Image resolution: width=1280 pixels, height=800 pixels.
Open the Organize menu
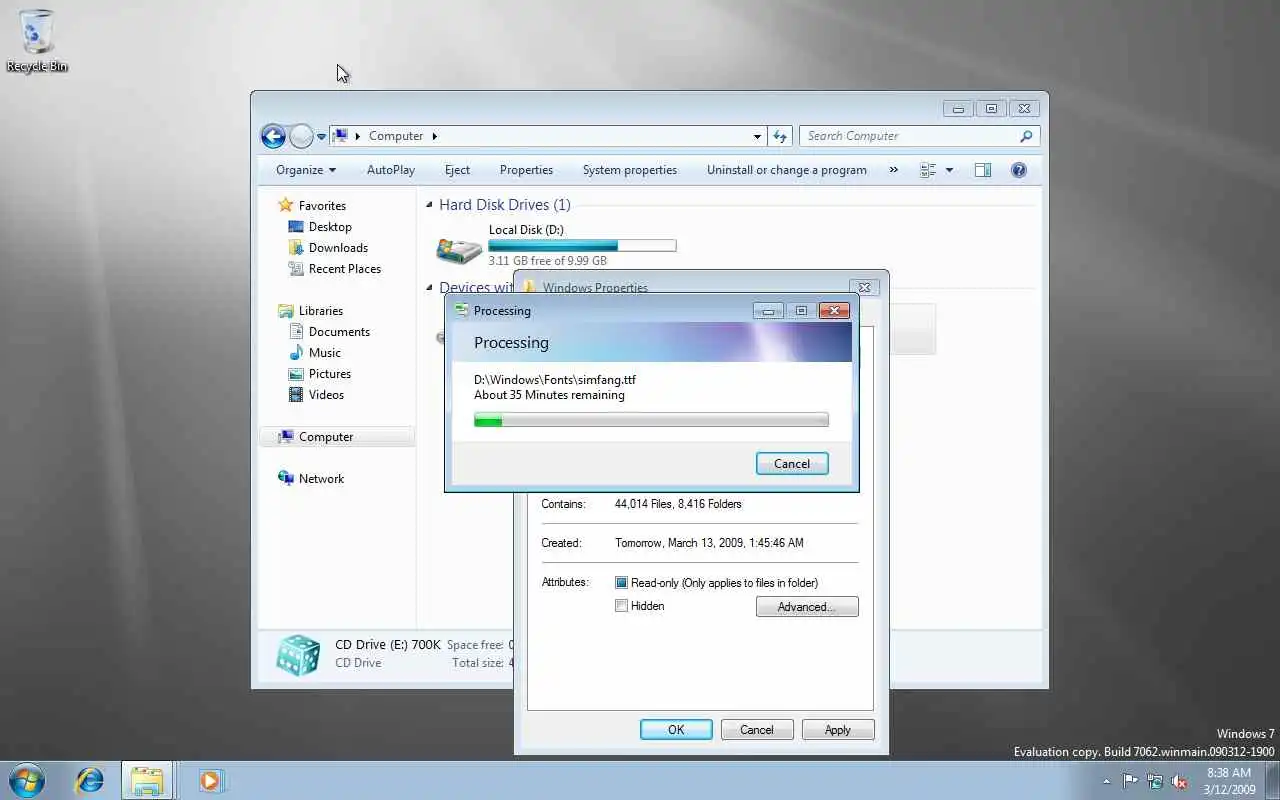[306, 170]
